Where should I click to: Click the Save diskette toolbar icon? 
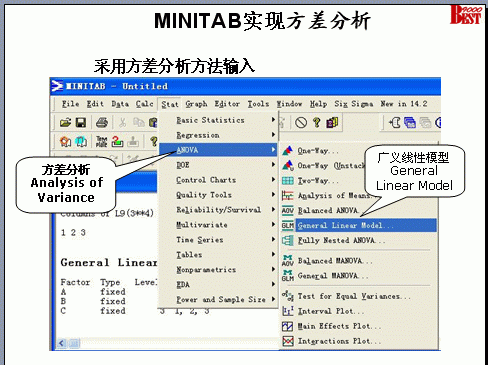pyautogui.click(x=81, y=123)
